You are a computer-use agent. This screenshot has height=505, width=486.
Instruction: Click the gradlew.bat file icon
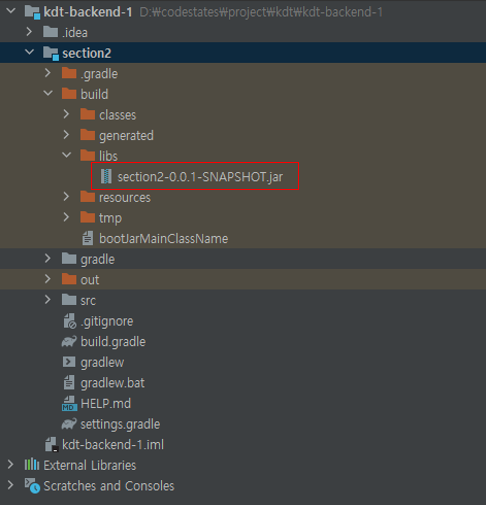[x=69, y=383]
